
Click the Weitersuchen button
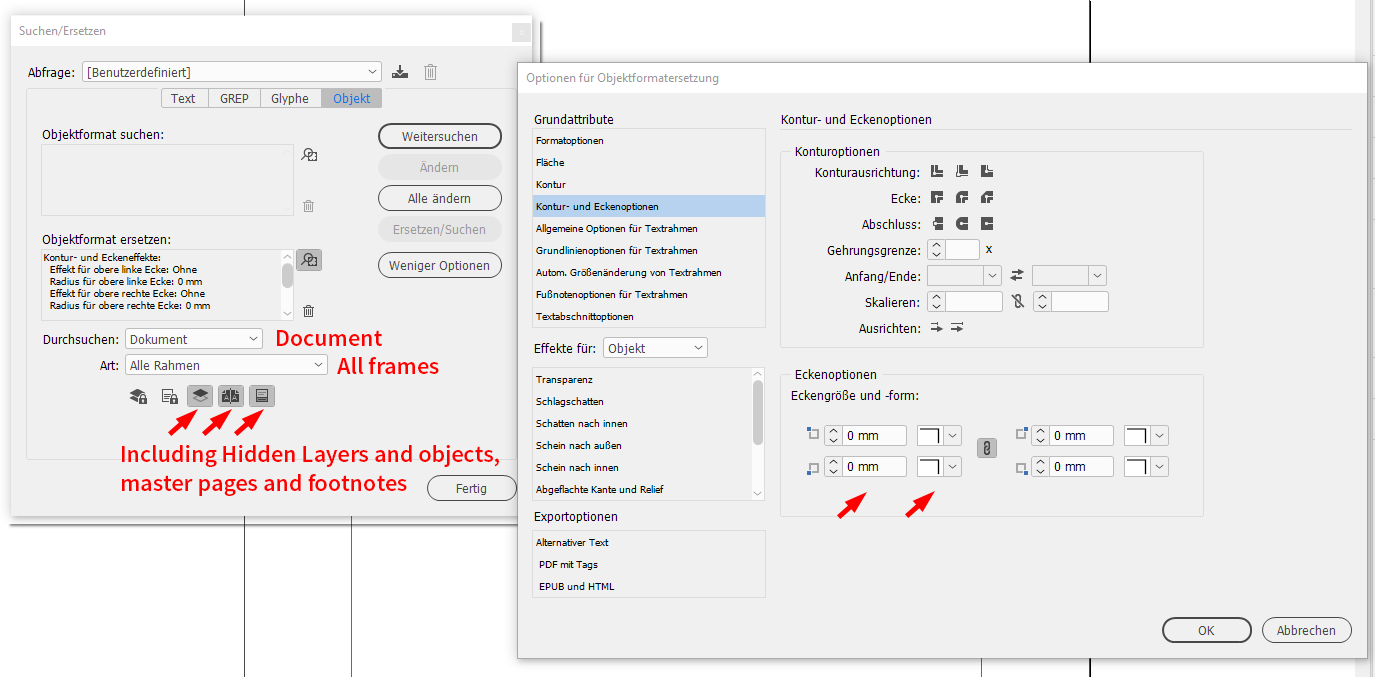tap(440, 136)
